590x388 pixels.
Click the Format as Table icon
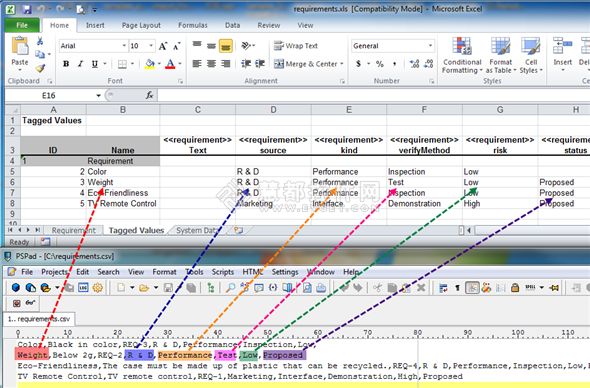(x=500, y=55)
